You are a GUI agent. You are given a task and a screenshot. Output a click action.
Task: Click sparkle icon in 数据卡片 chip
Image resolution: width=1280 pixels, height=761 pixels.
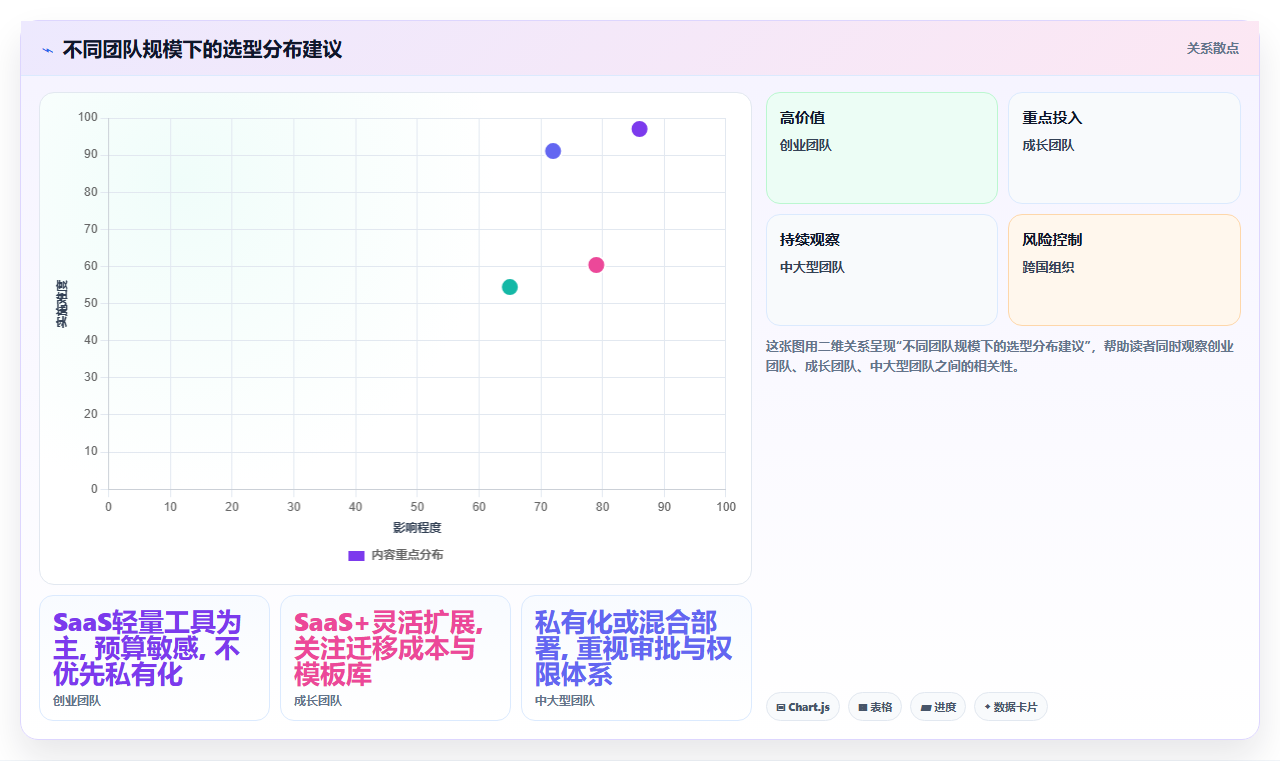click(987, 706)
